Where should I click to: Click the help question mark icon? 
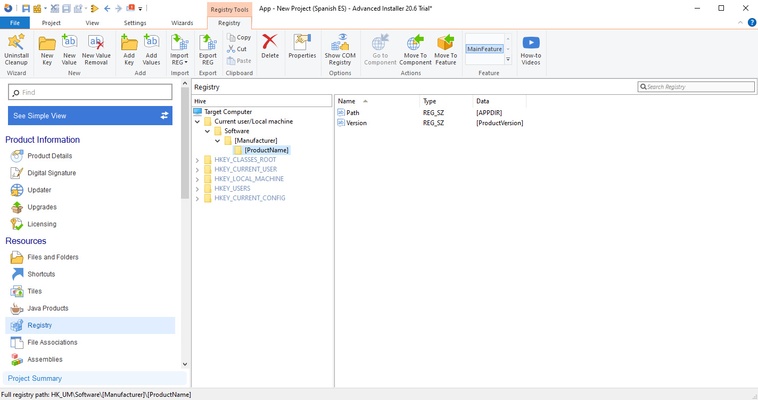point(752,22)
